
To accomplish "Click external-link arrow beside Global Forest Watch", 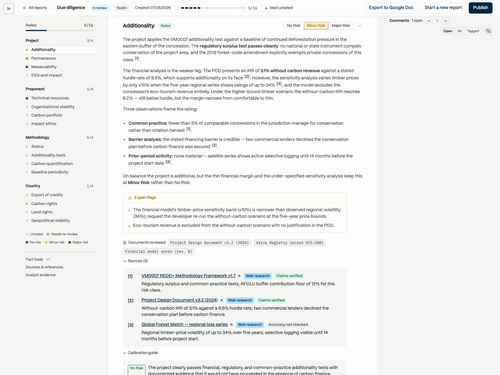I will click(x=231, y=325).
